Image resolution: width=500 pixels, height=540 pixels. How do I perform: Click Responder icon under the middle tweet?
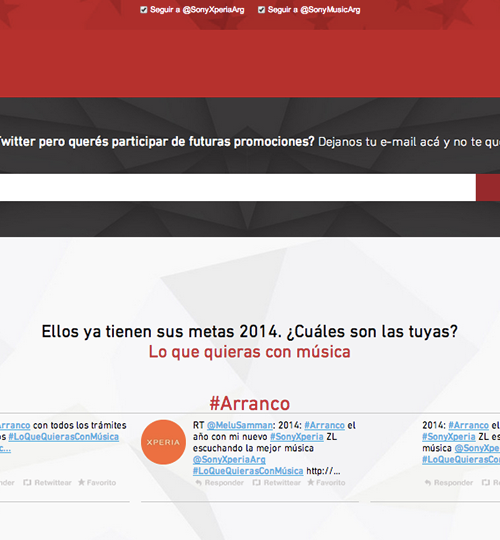coord(198,483)
